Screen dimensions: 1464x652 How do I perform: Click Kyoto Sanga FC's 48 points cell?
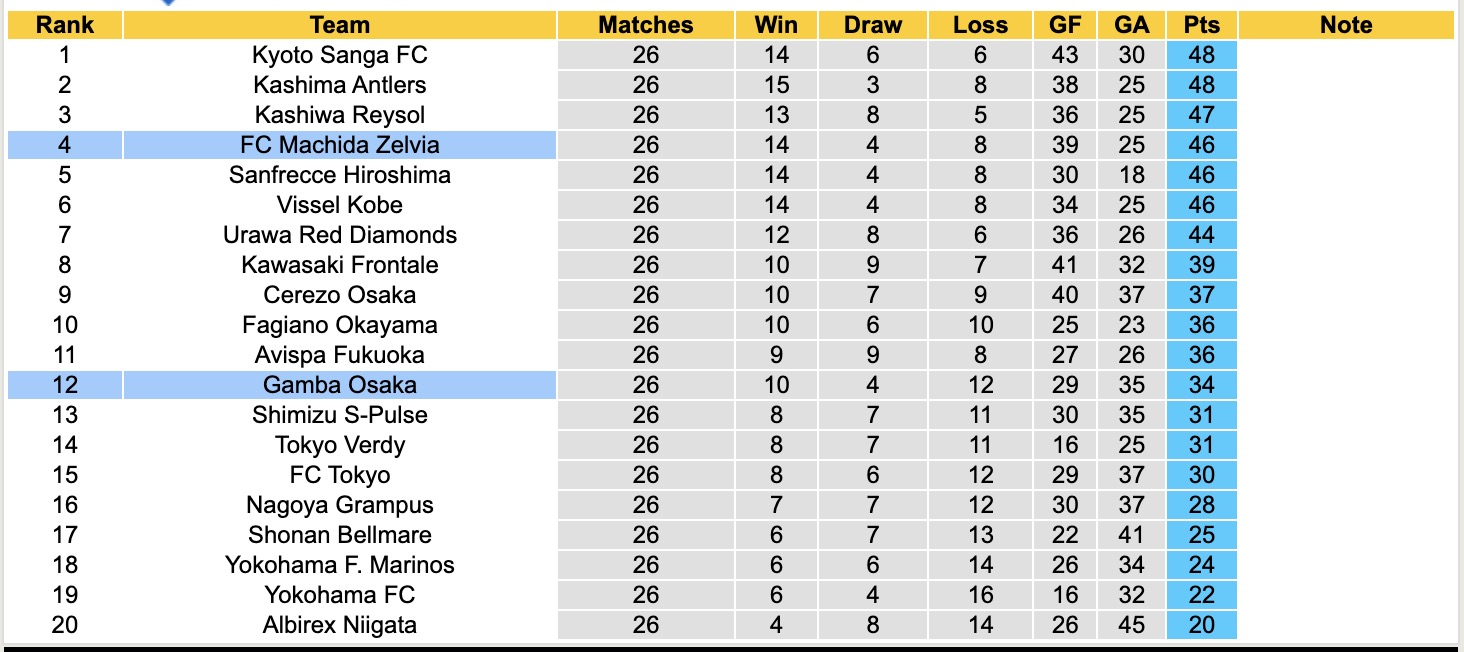[x=1201, y=55]
